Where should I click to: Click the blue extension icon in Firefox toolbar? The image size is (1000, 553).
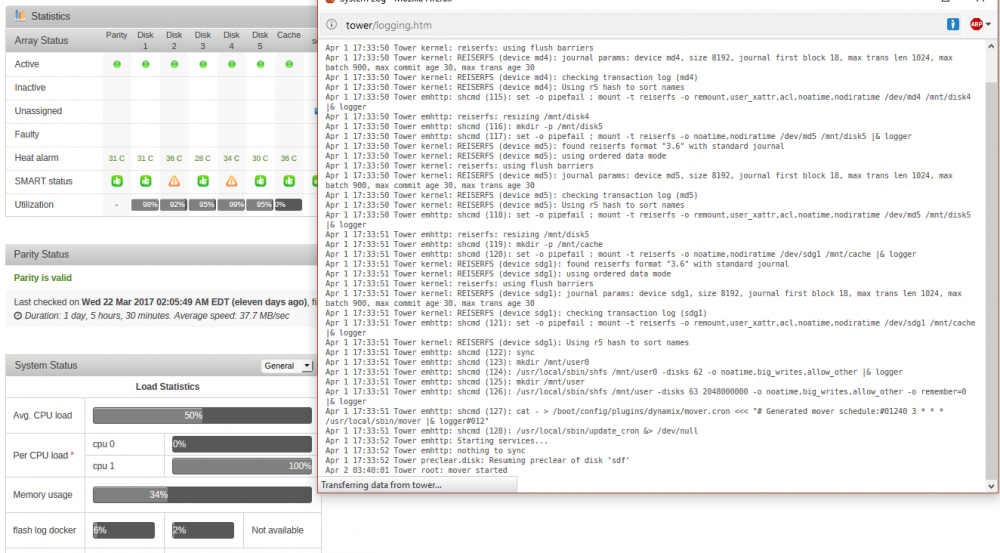[953, 24]
